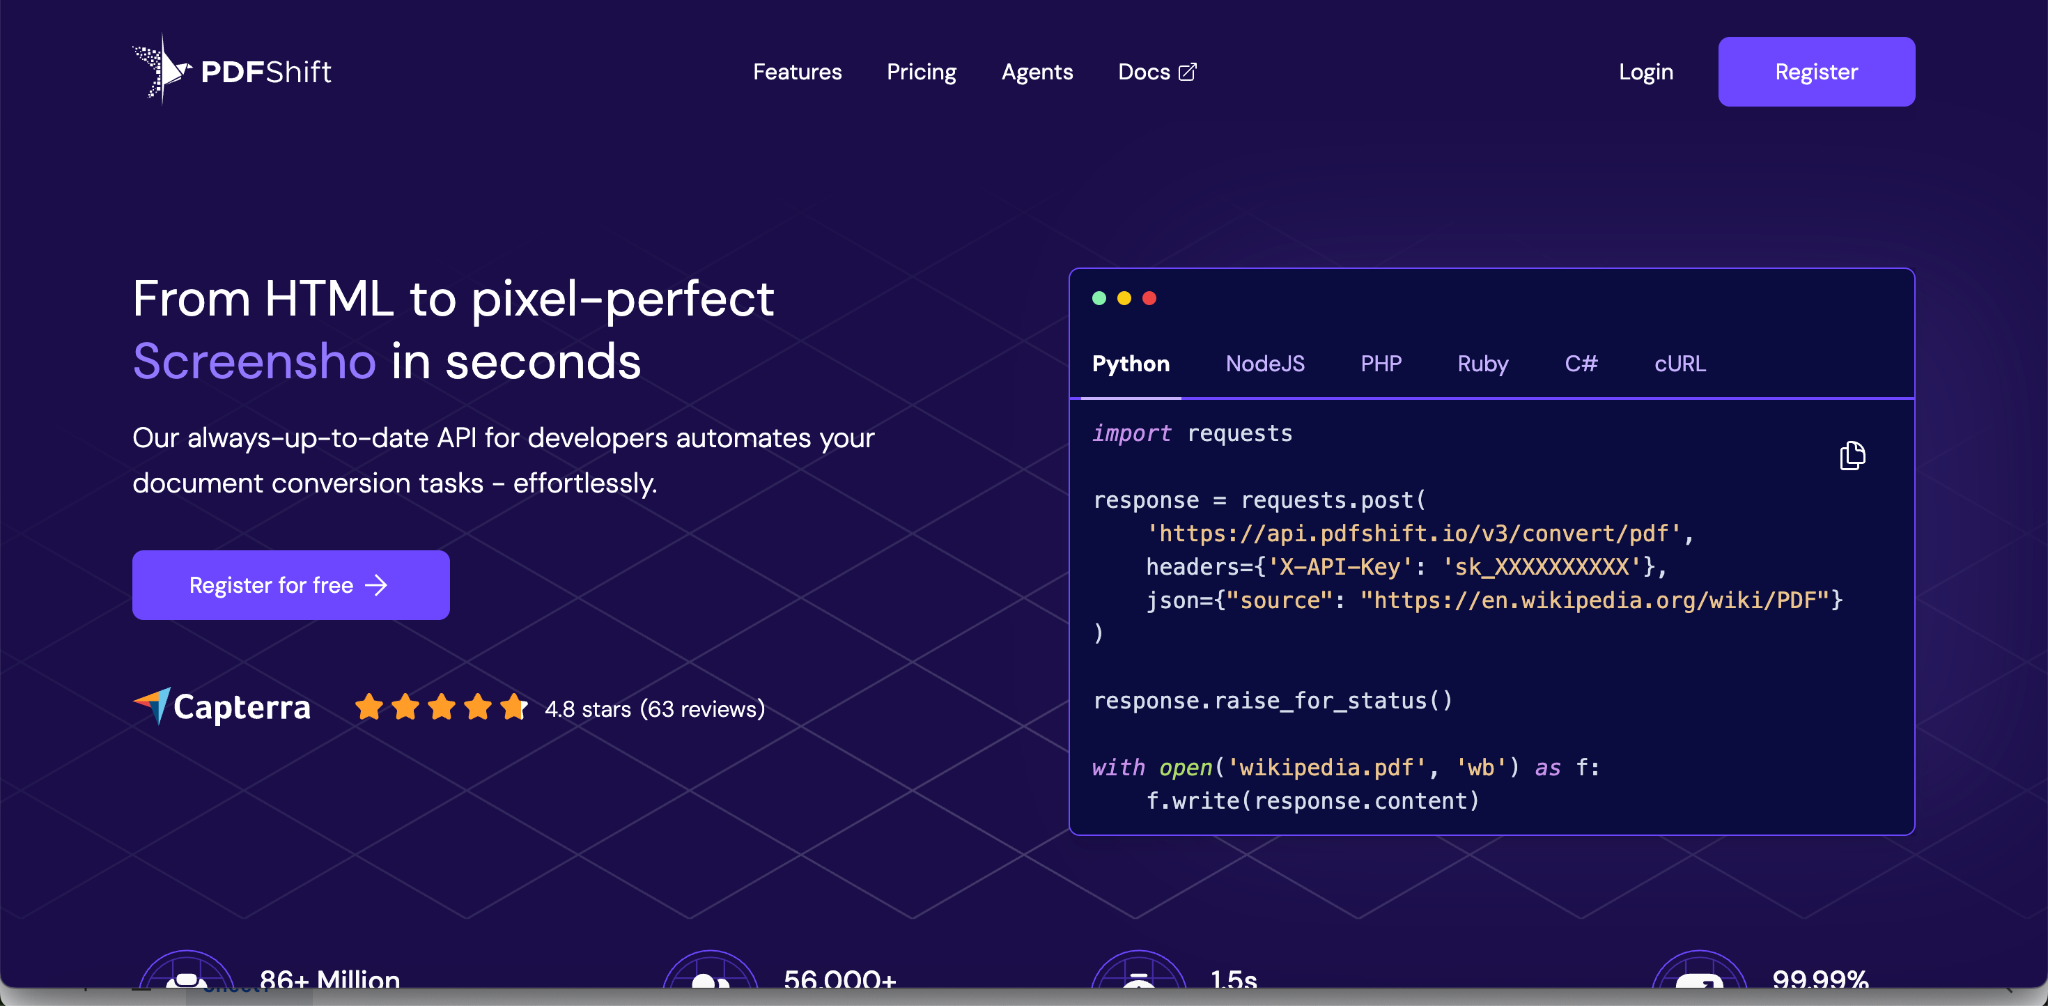Open the Features menu item

pos(797,72)
